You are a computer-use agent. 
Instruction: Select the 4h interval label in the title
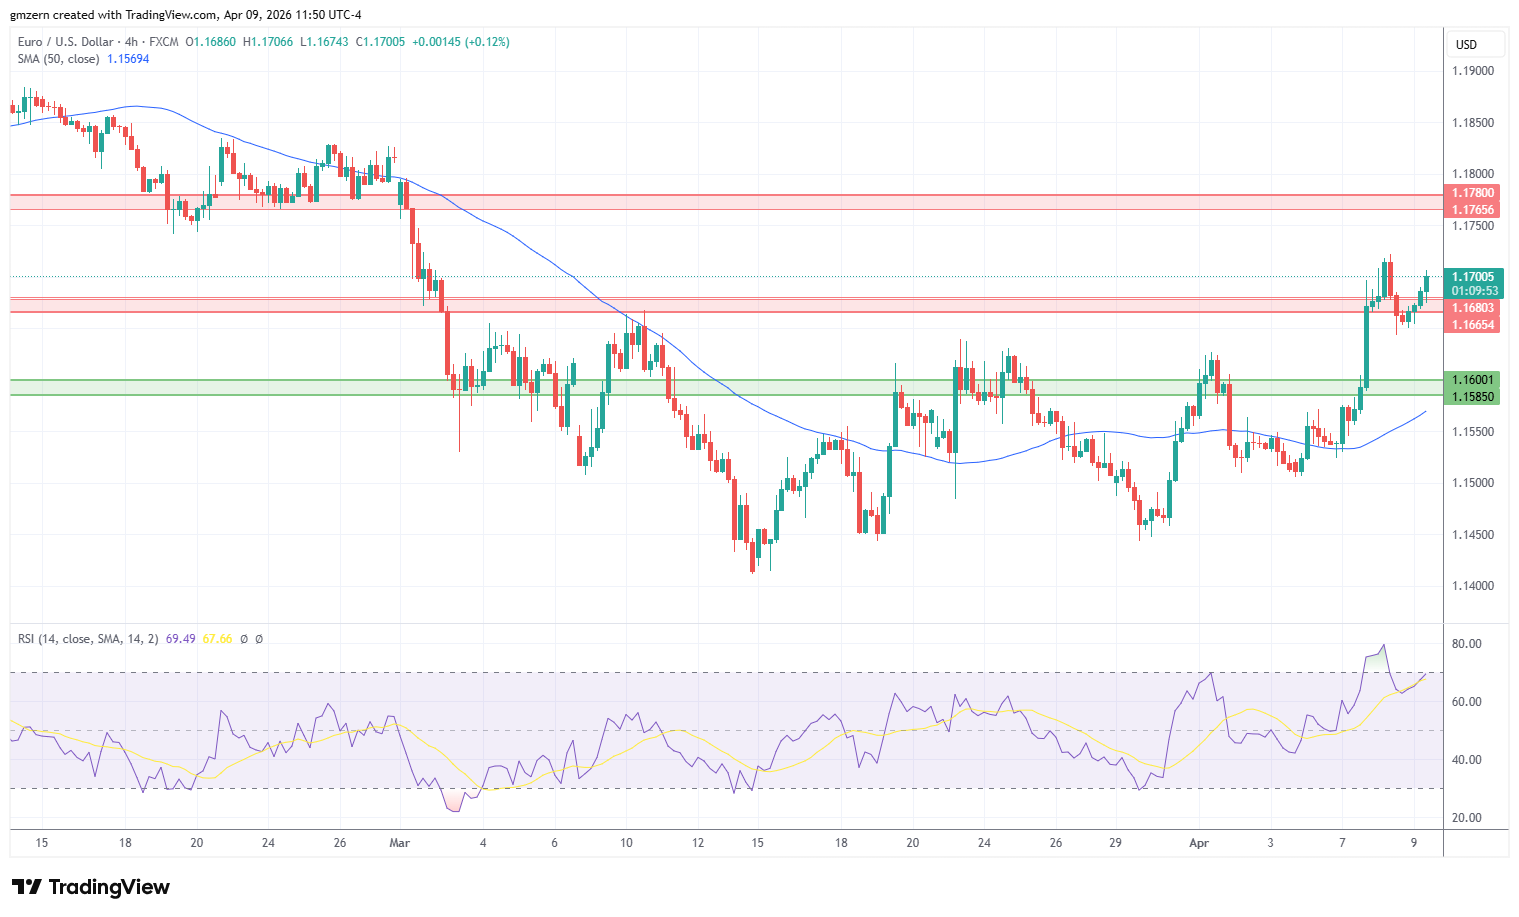[x=131, y=42]
